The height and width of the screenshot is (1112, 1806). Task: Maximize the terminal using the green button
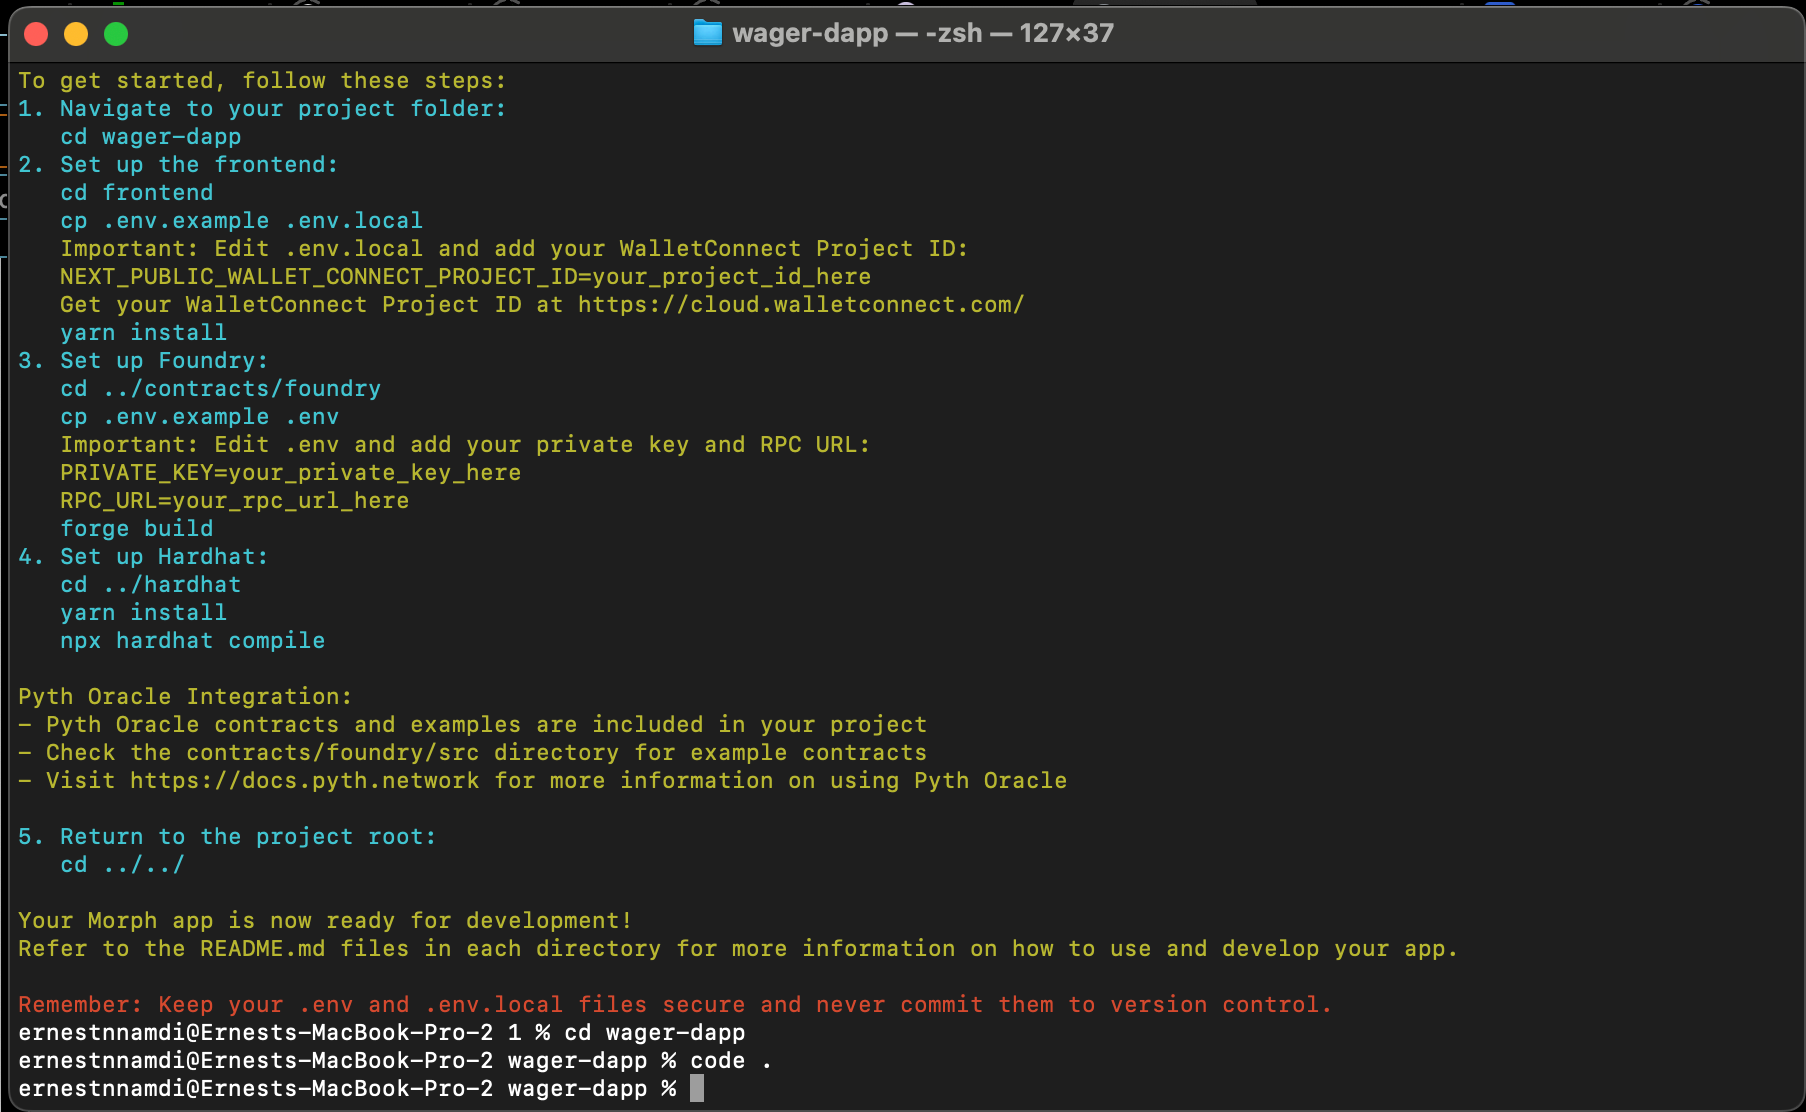pyautogui.click(x=116, y=34)
